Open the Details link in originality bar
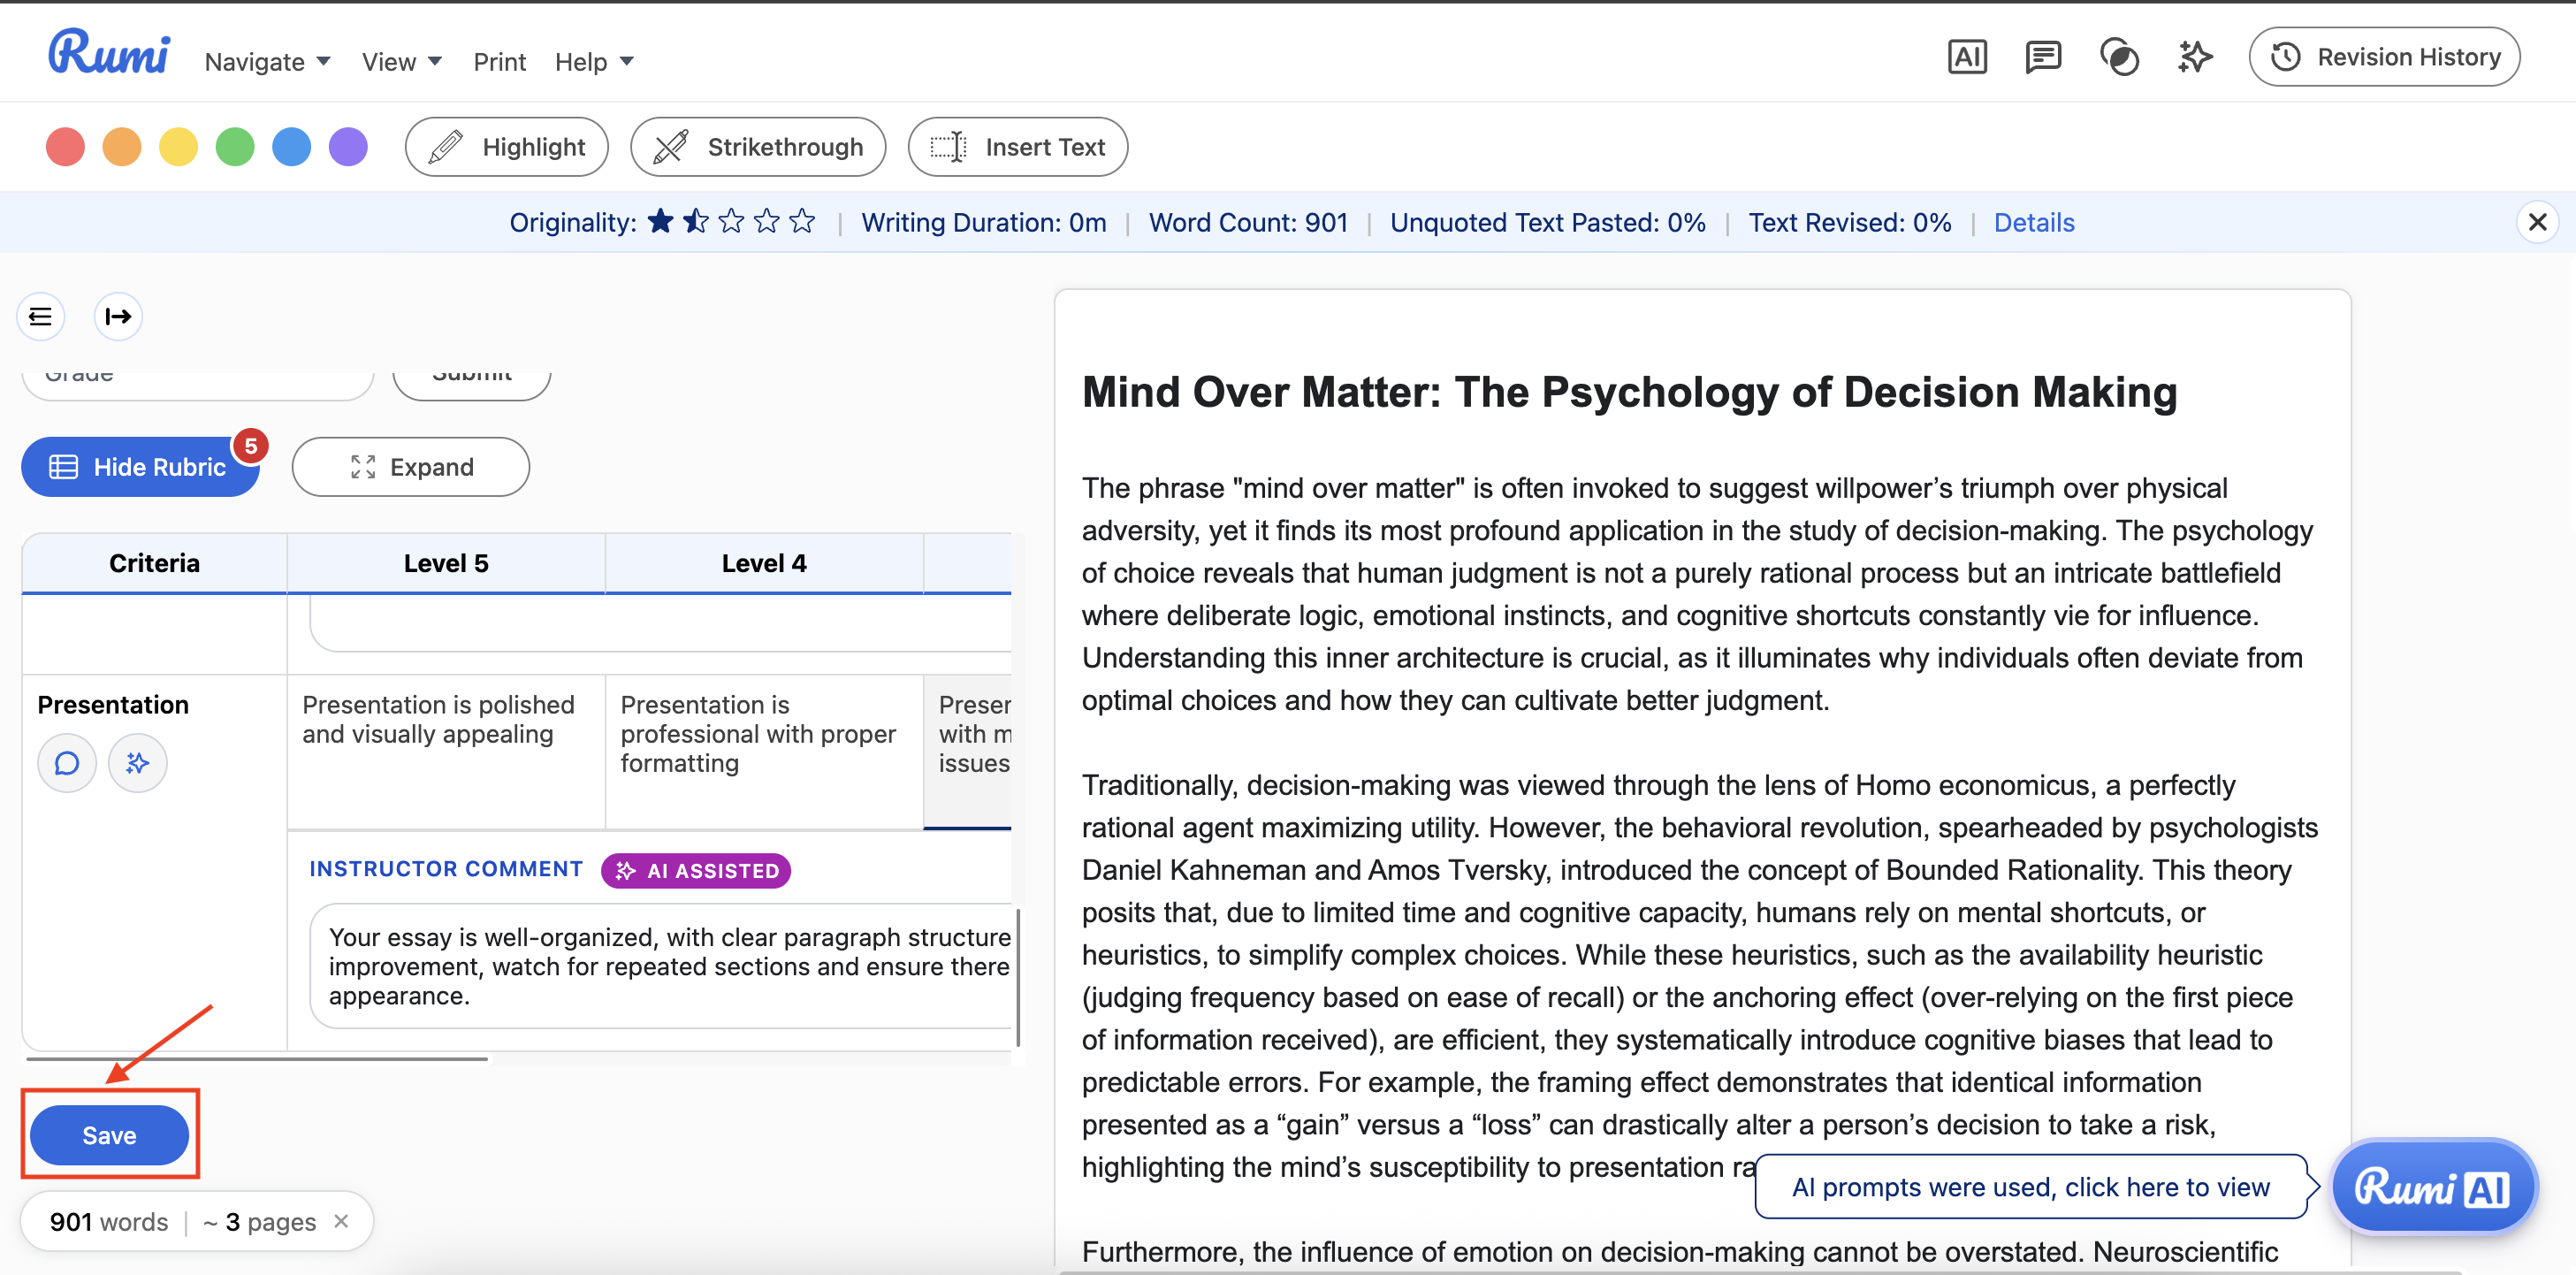Image resolution: width=2576 pixels, height=1275 pixels. (2033, 222)
